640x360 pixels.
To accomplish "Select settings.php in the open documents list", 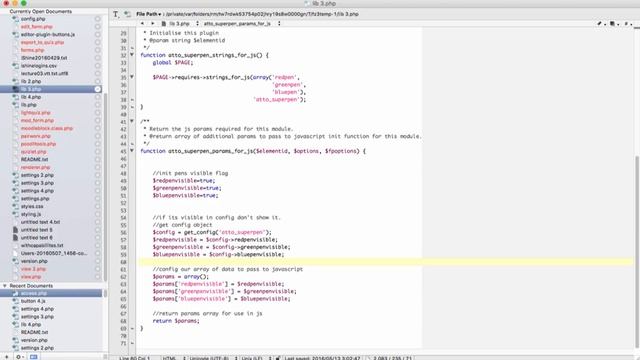I will 35,199.
